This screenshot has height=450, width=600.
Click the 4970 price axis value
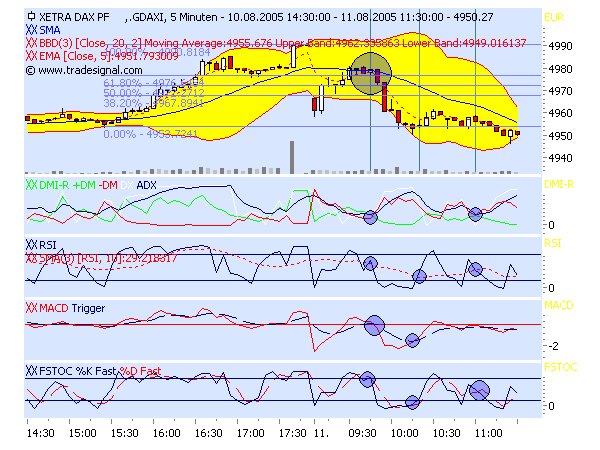pos(560,91)
